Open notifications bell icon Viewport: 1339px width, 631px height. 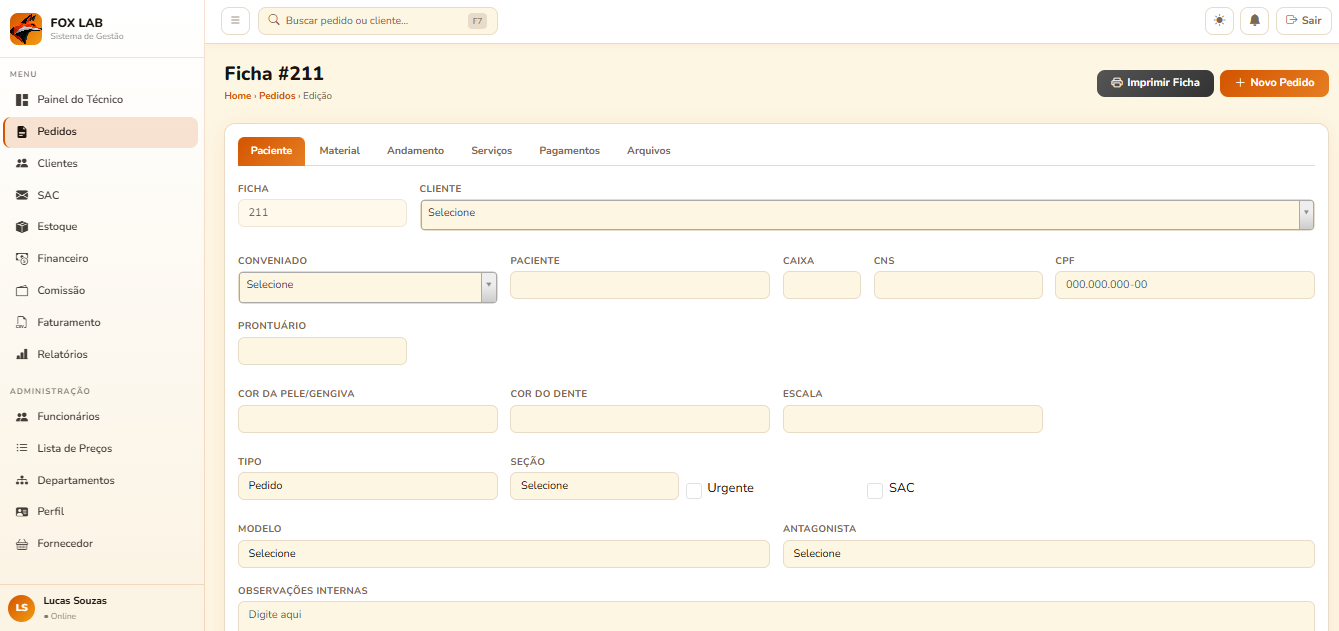coord(1254,21)
